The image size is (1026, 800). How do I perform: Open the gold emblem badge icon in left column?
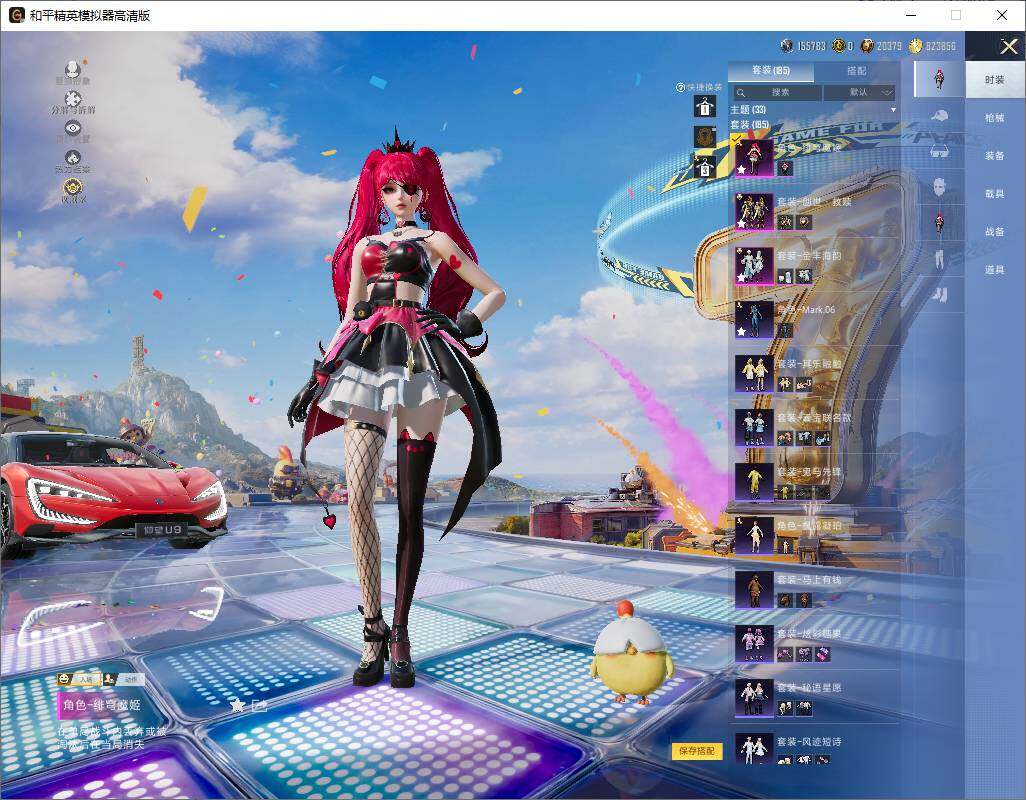coord(73,188)
